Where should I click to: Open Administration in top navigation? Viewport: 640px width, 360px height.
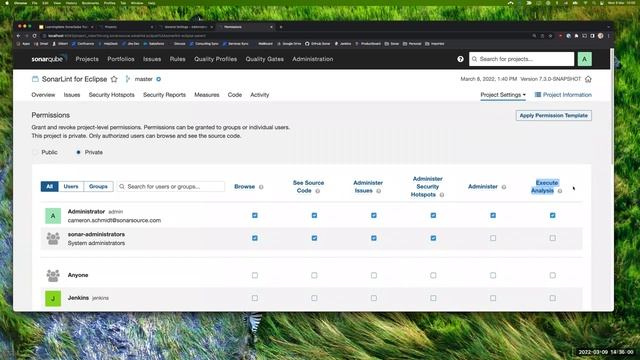tap(313, 59)
